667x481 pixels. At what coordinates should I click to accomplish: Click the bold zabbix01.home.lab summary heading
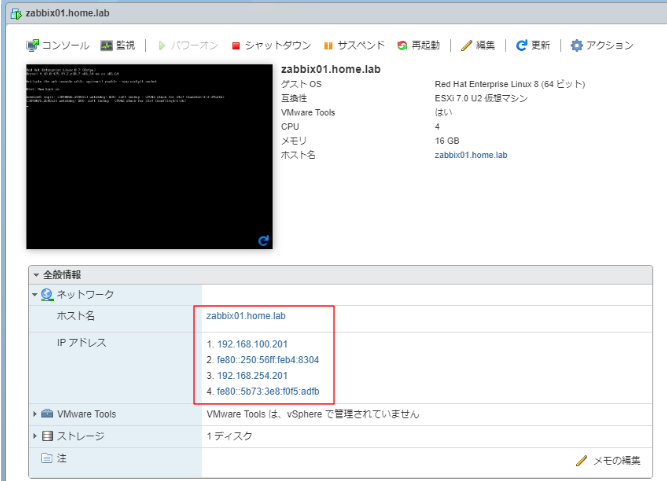tap(331, 69)
